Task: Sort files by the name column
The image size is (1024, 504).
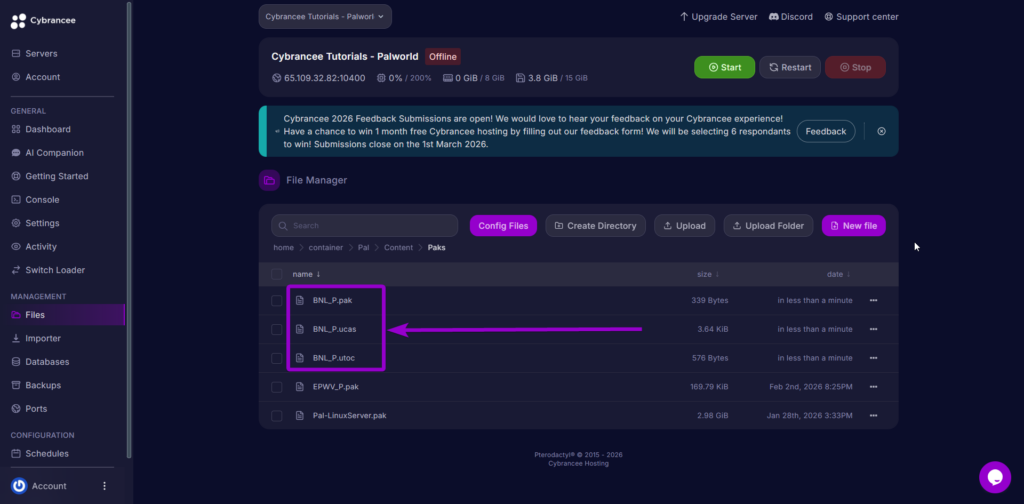Action: (x=304, y=274)
